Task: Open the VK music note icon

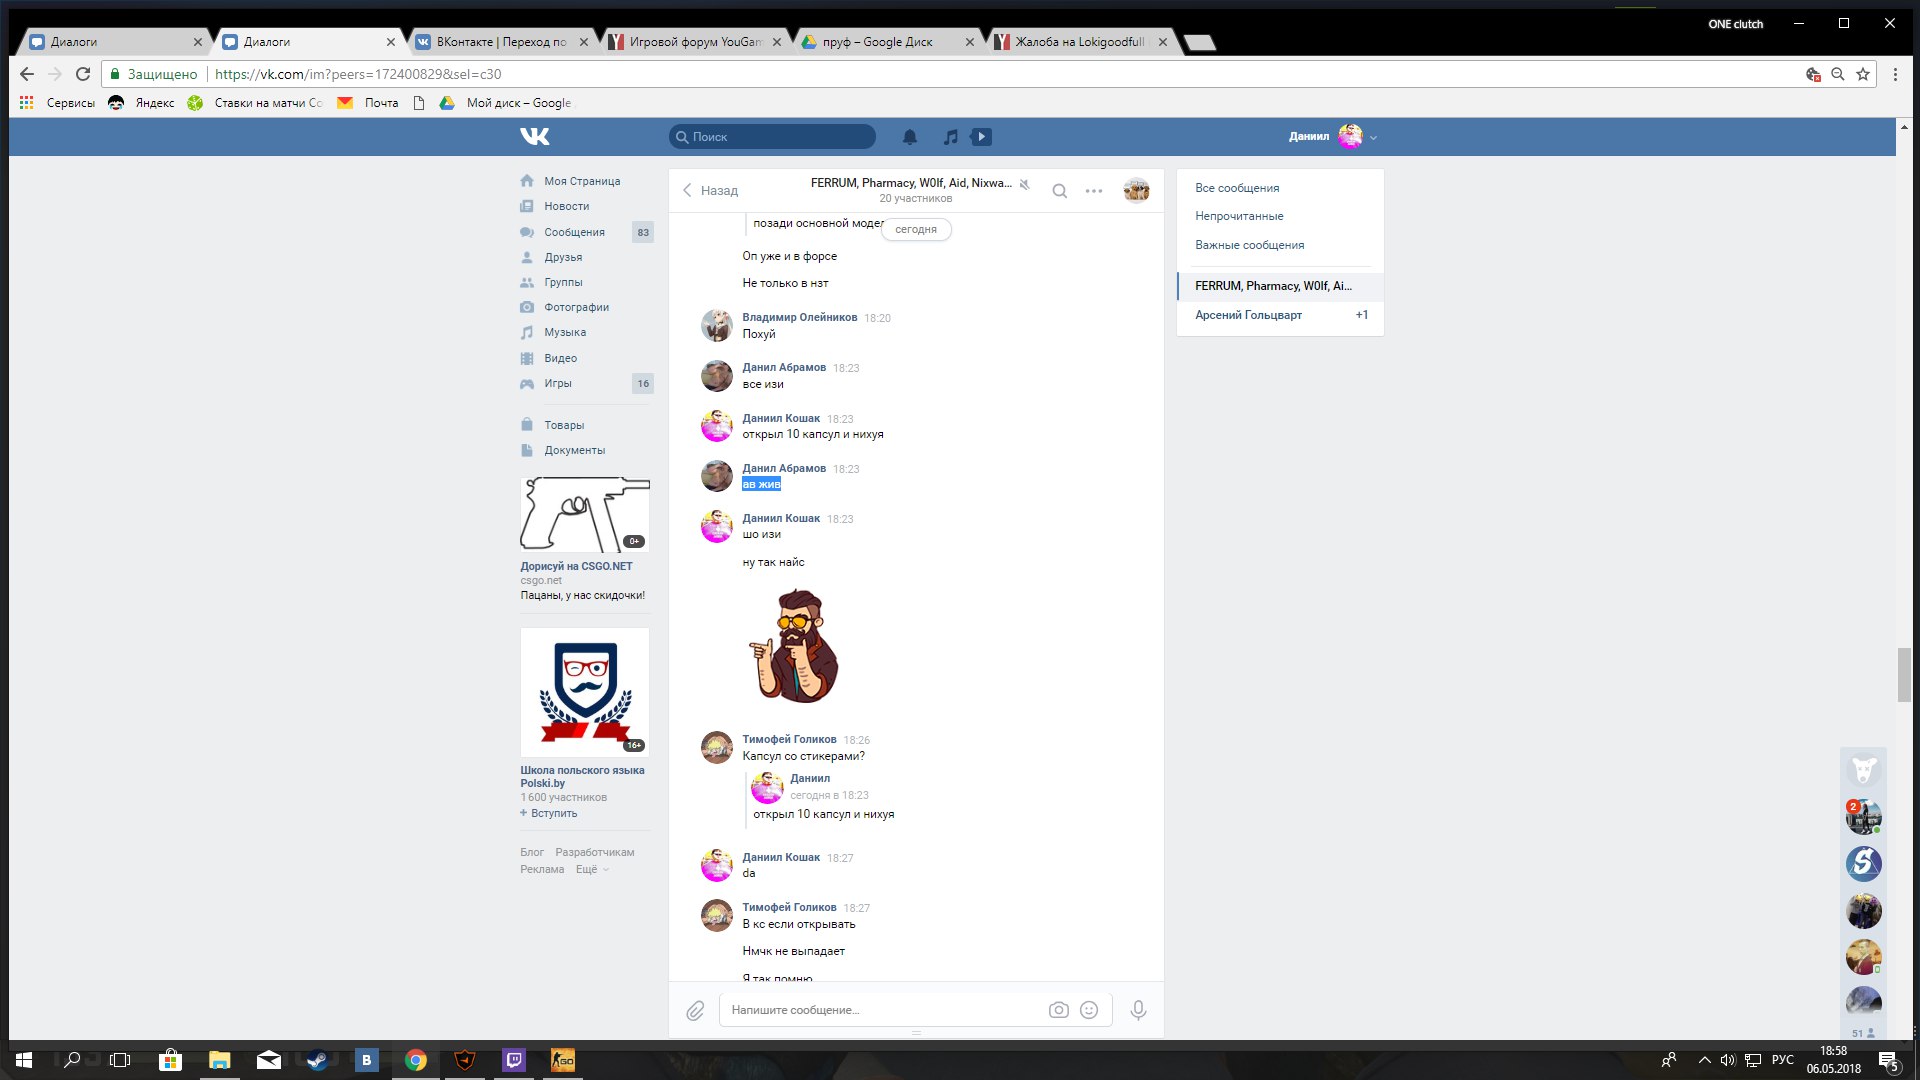Action: 950,137
